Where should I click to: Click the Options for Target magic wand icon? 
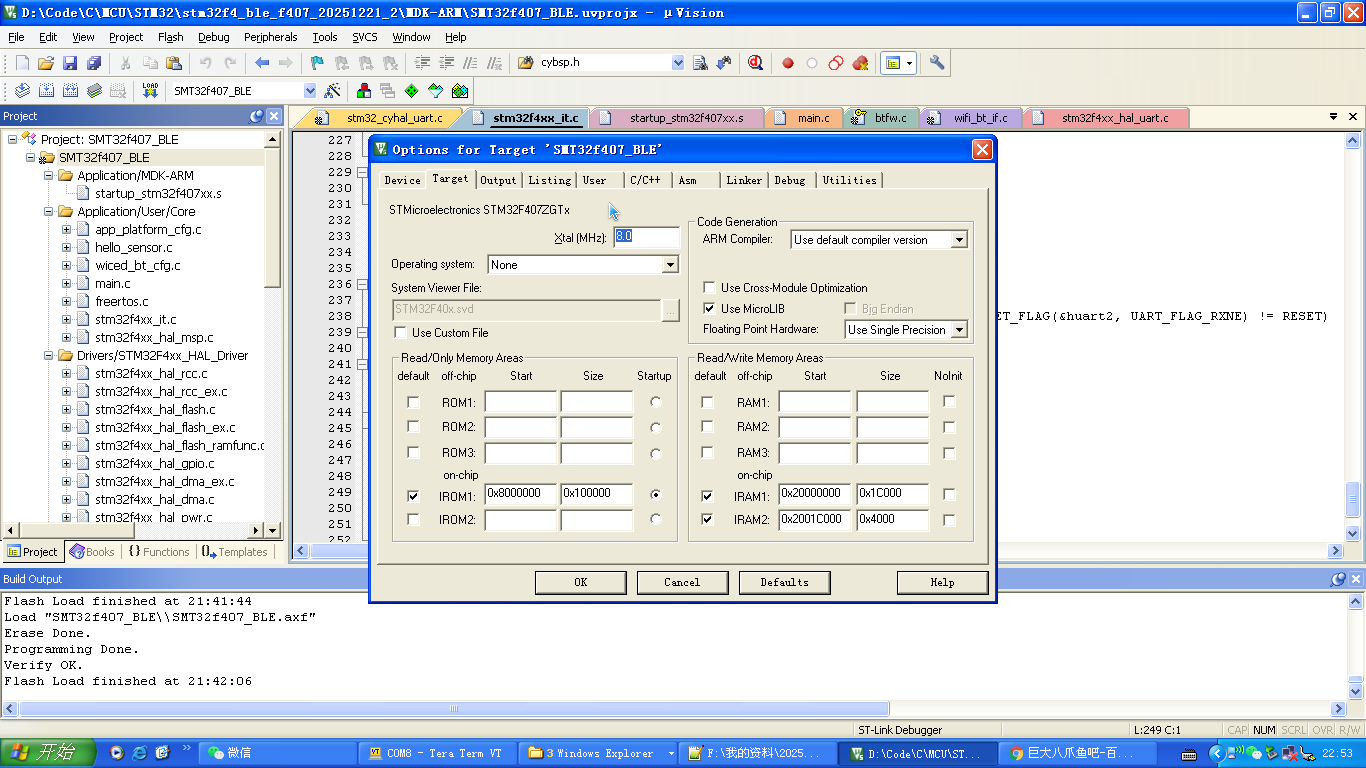[x=333, y=90]
